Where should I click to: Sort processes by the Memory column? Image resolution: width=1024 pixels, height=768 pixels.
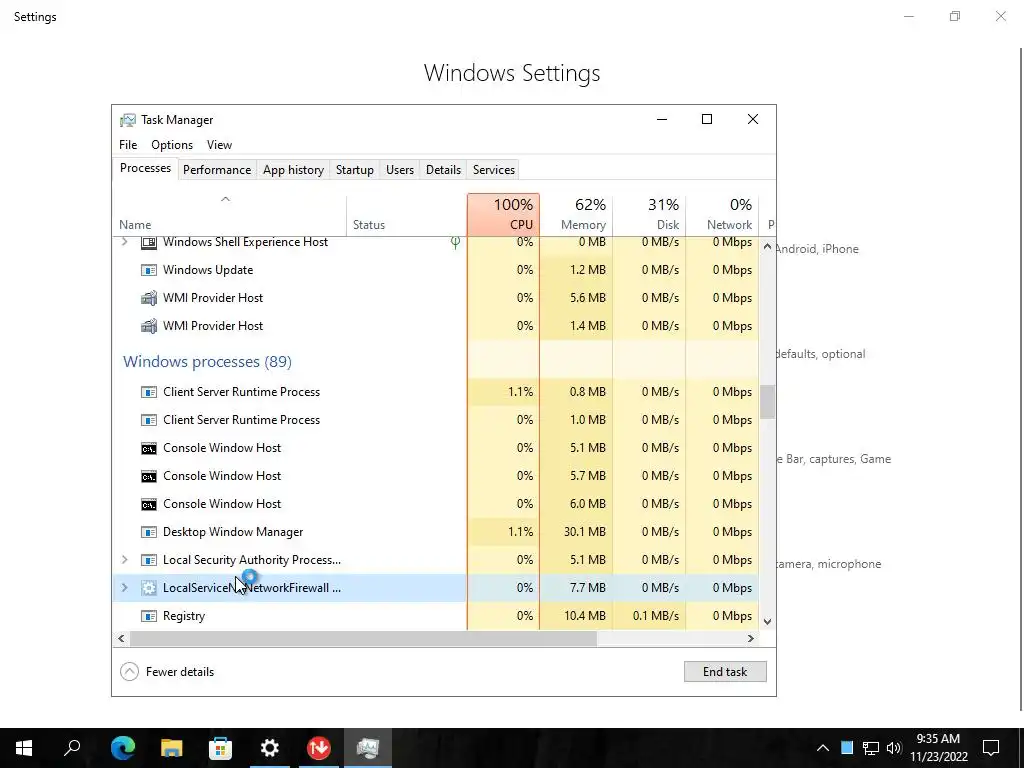576,215
